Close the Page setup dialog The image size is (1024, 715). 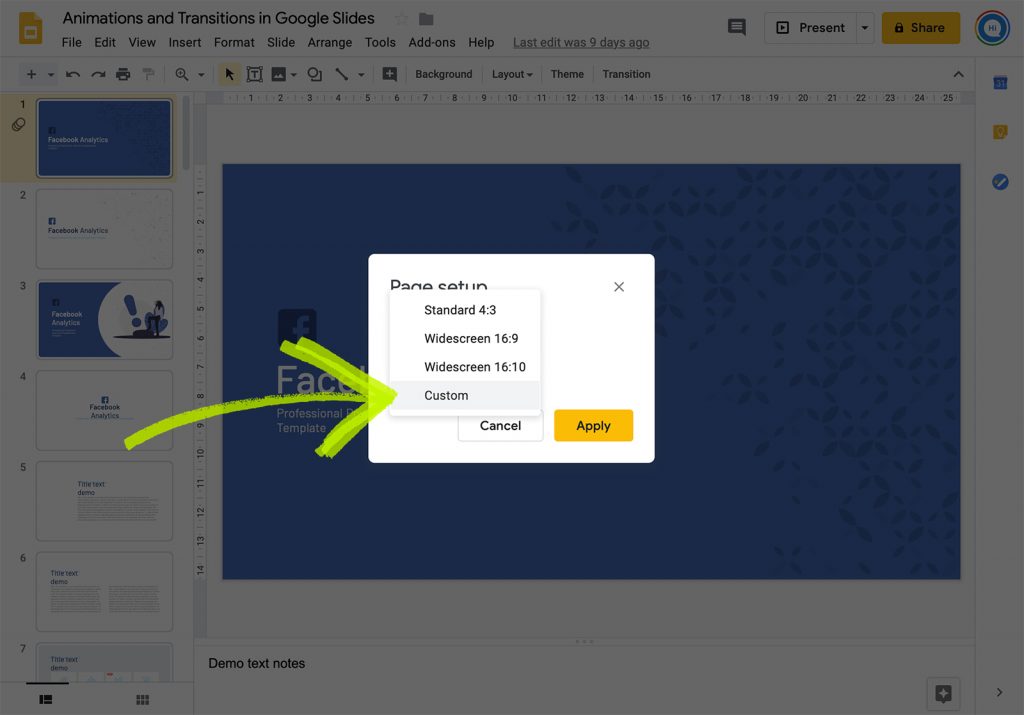619,287
